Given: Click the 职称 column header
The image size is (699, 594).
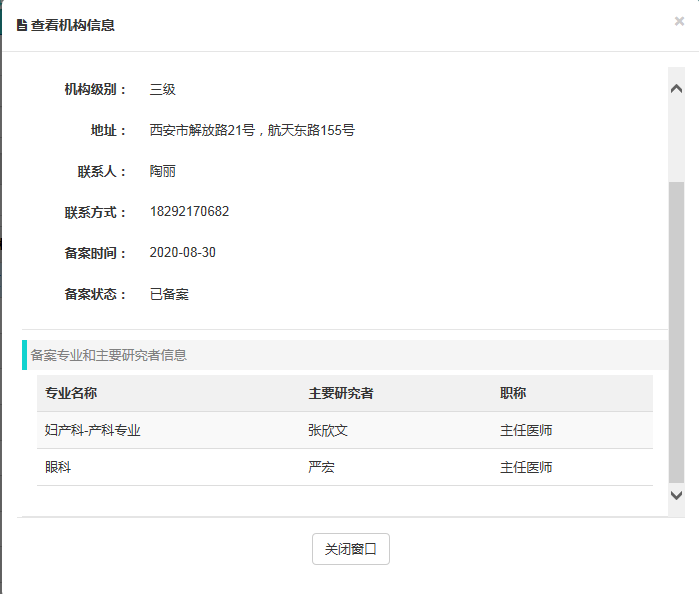Looking at the screenshot, I should coord(513,394).
